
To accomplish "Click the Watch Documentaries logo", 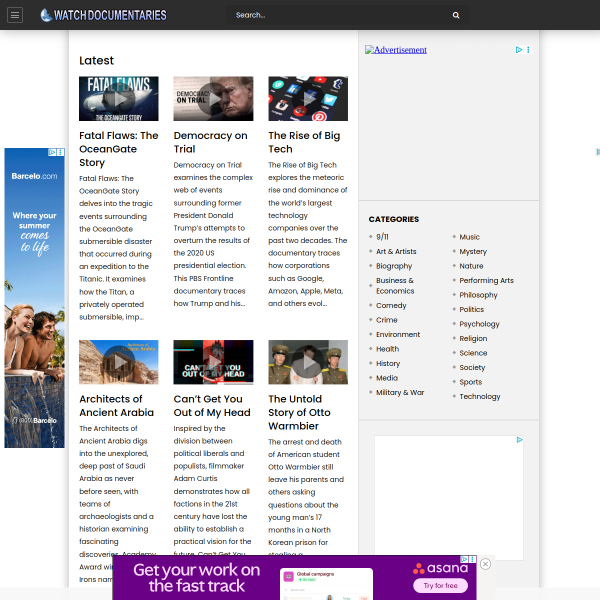I will tap(103, 15).
